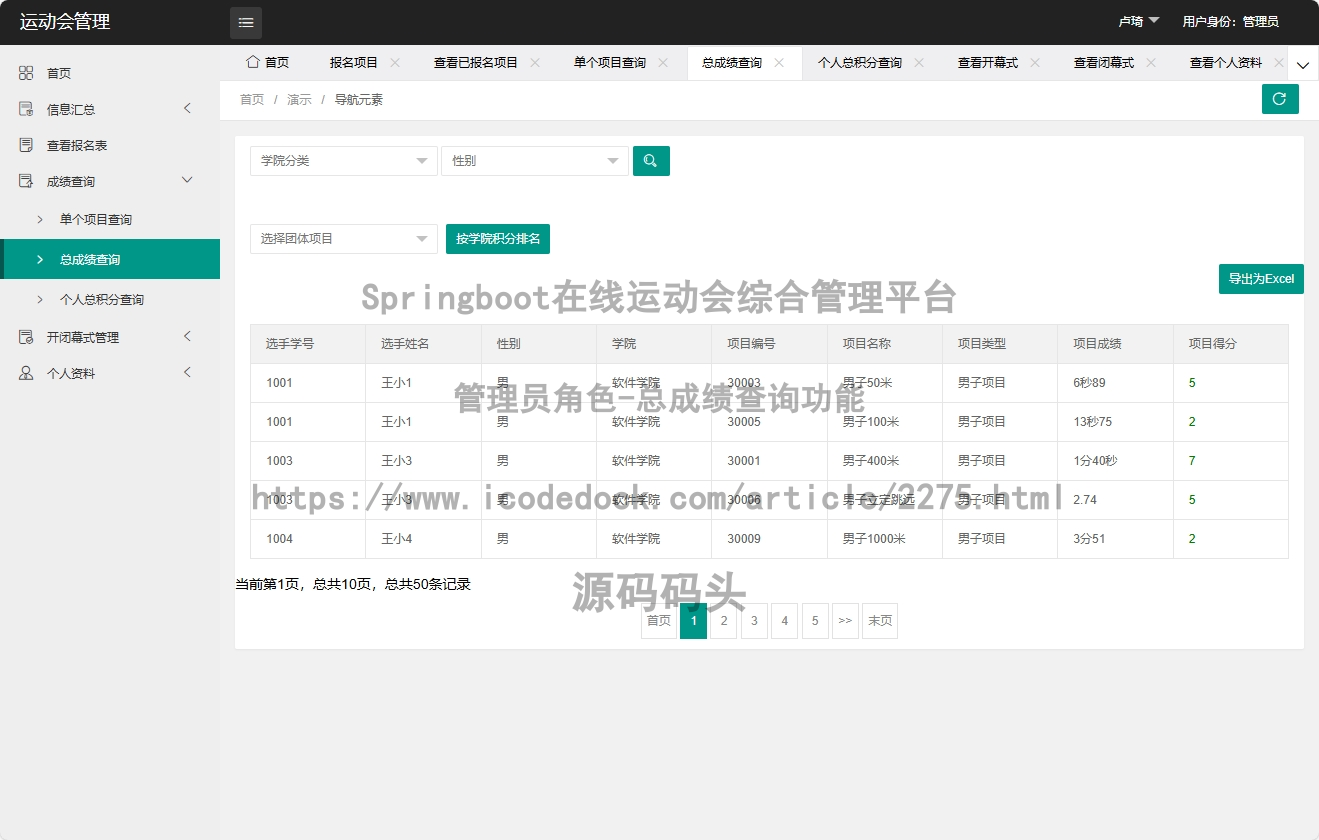Close the 查看闭幕式 tab

click(x=1151, y=62)
